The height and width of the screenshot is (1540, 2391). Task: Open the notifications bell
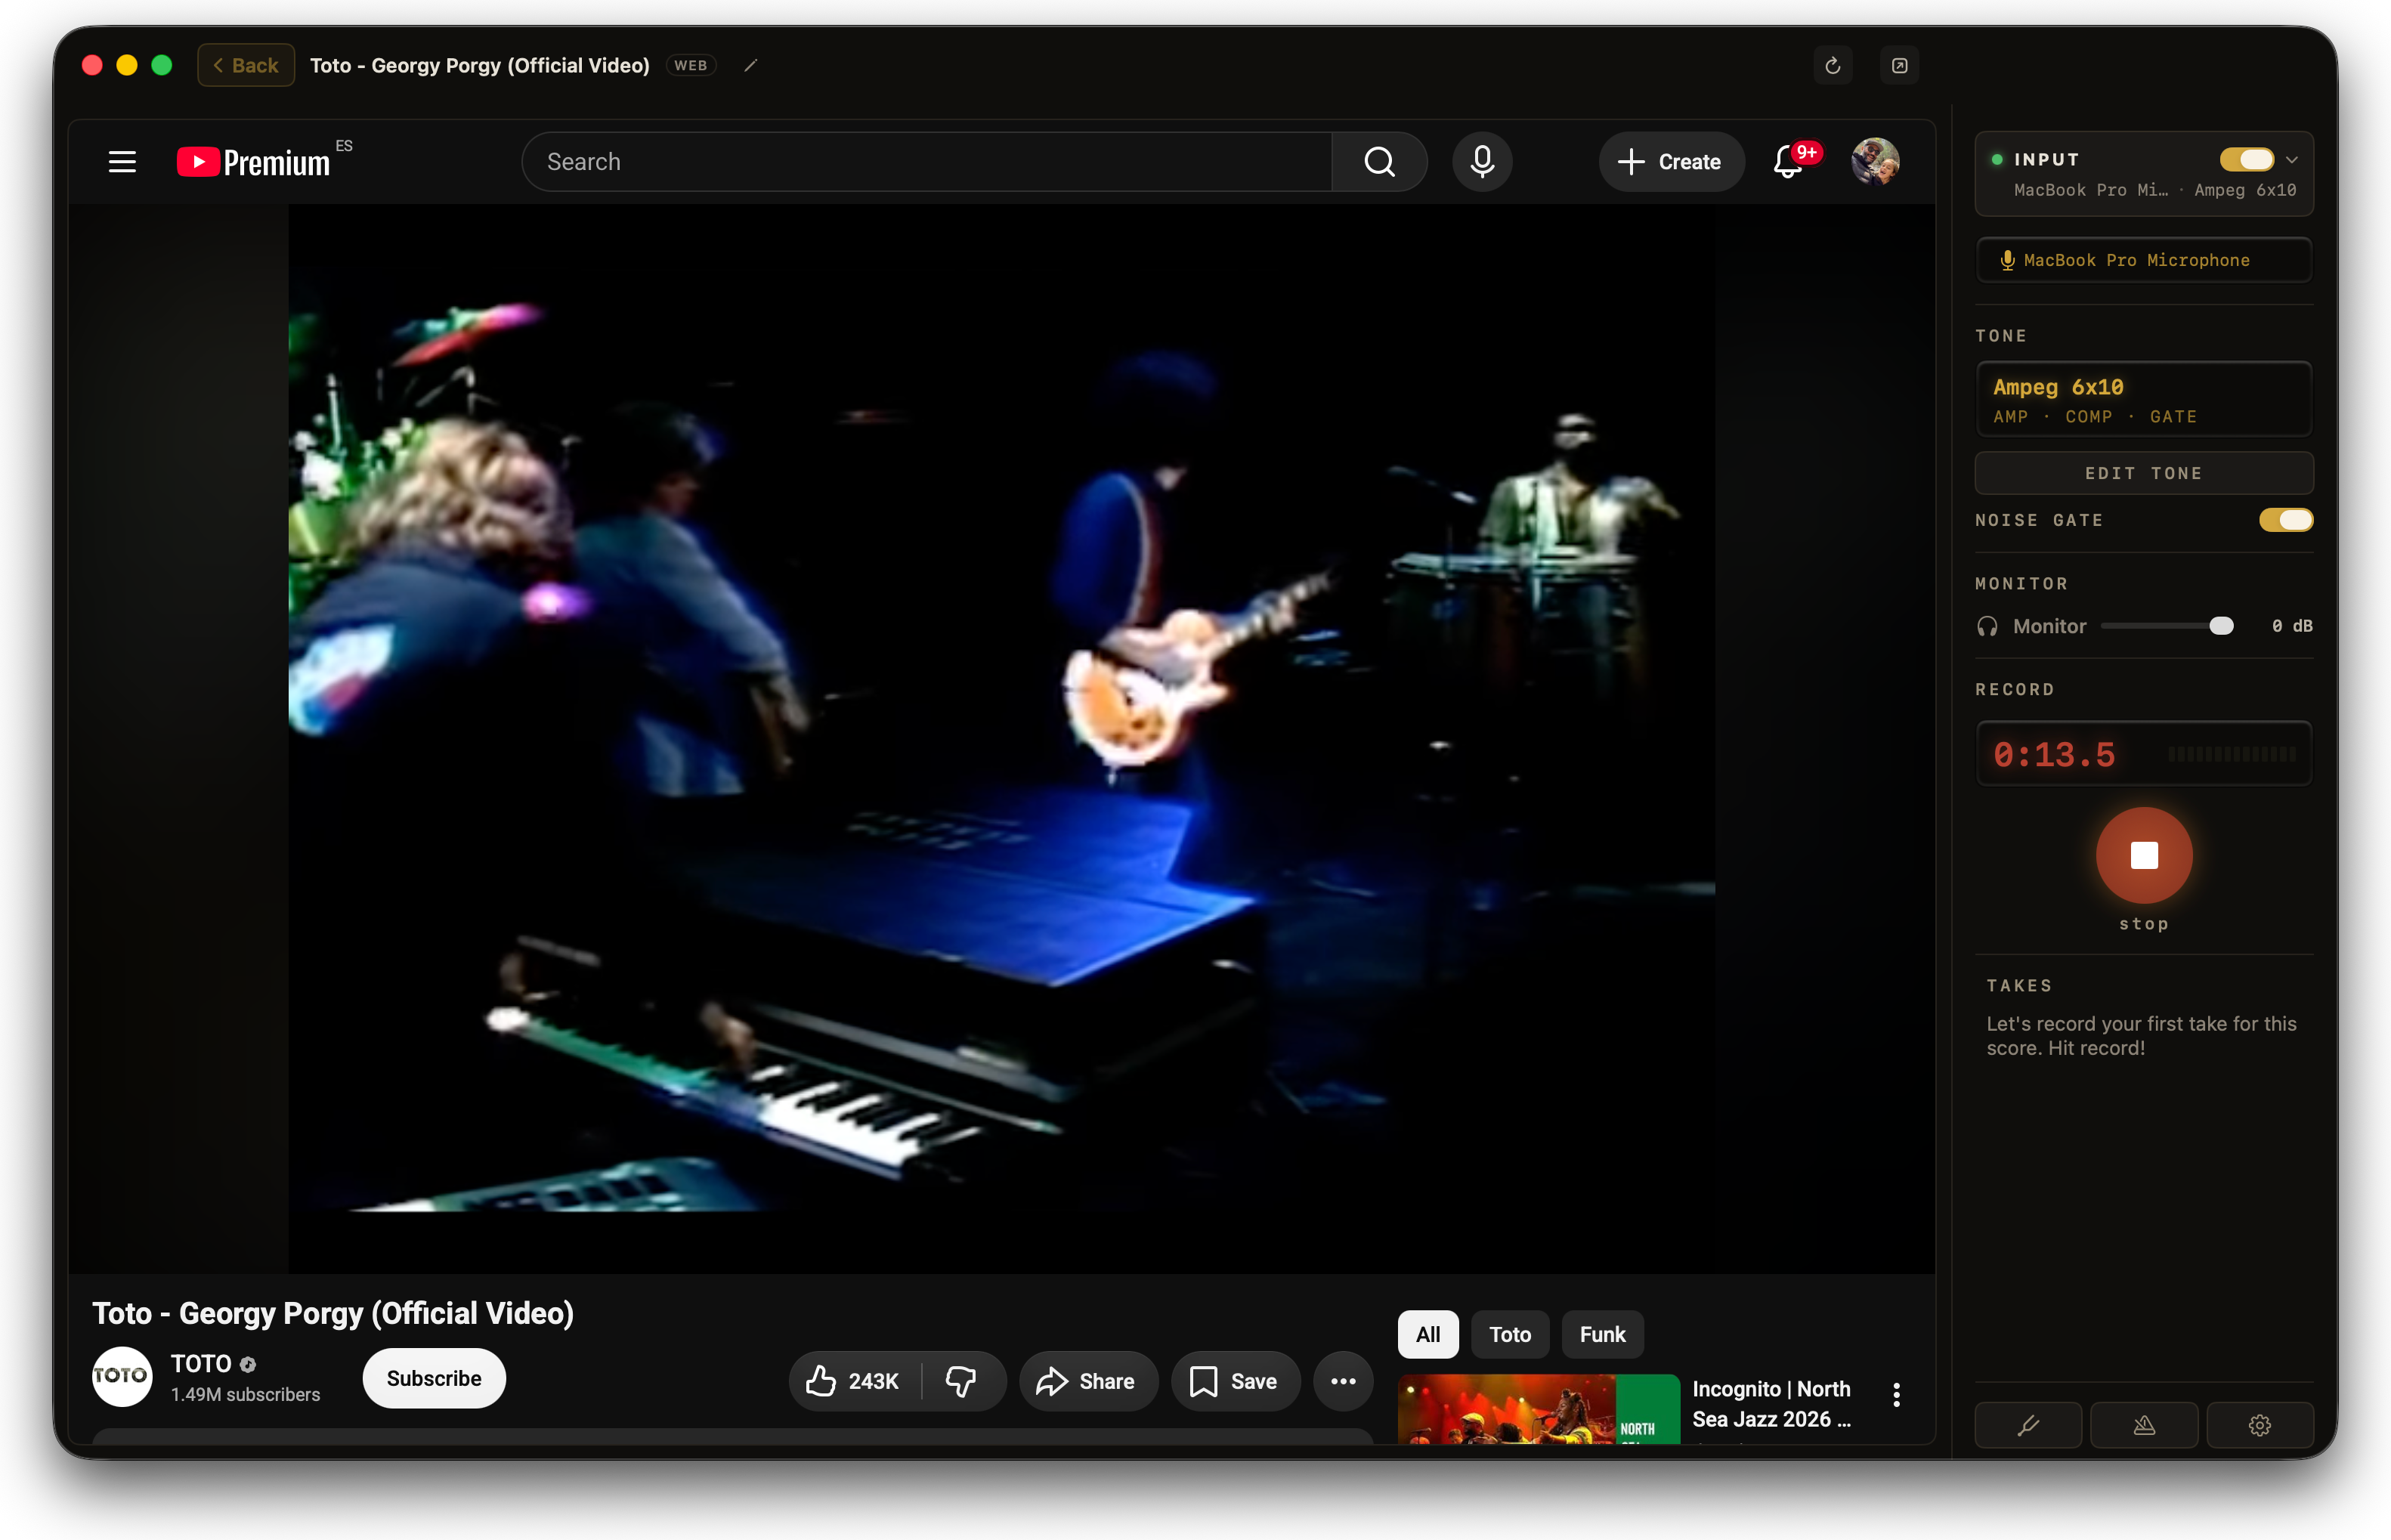[1788, 162]
